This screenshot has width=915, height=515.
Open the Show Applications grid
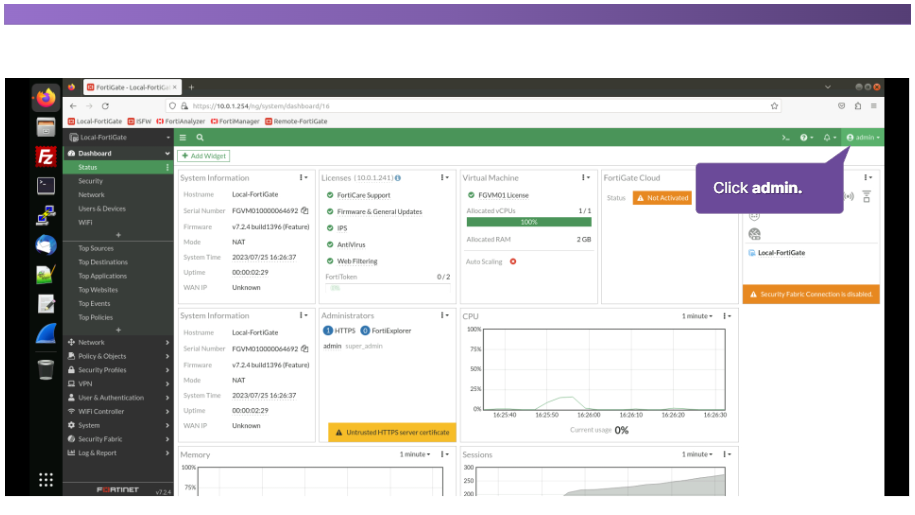[x=46, y=479]
